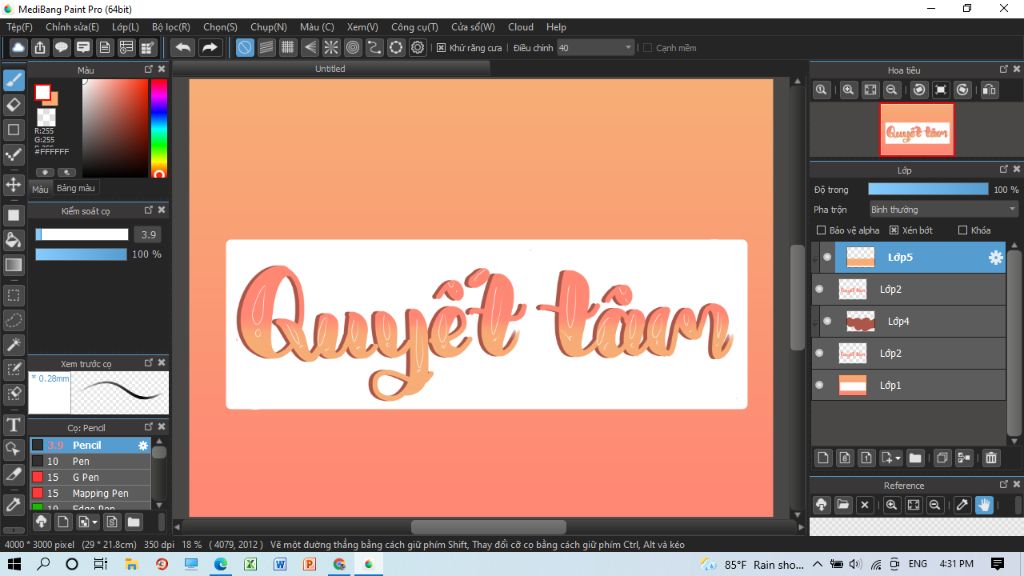Click the Redo arrow button
The width and height of the screenshot is (1024, 576).
click(x=209, y=48)
